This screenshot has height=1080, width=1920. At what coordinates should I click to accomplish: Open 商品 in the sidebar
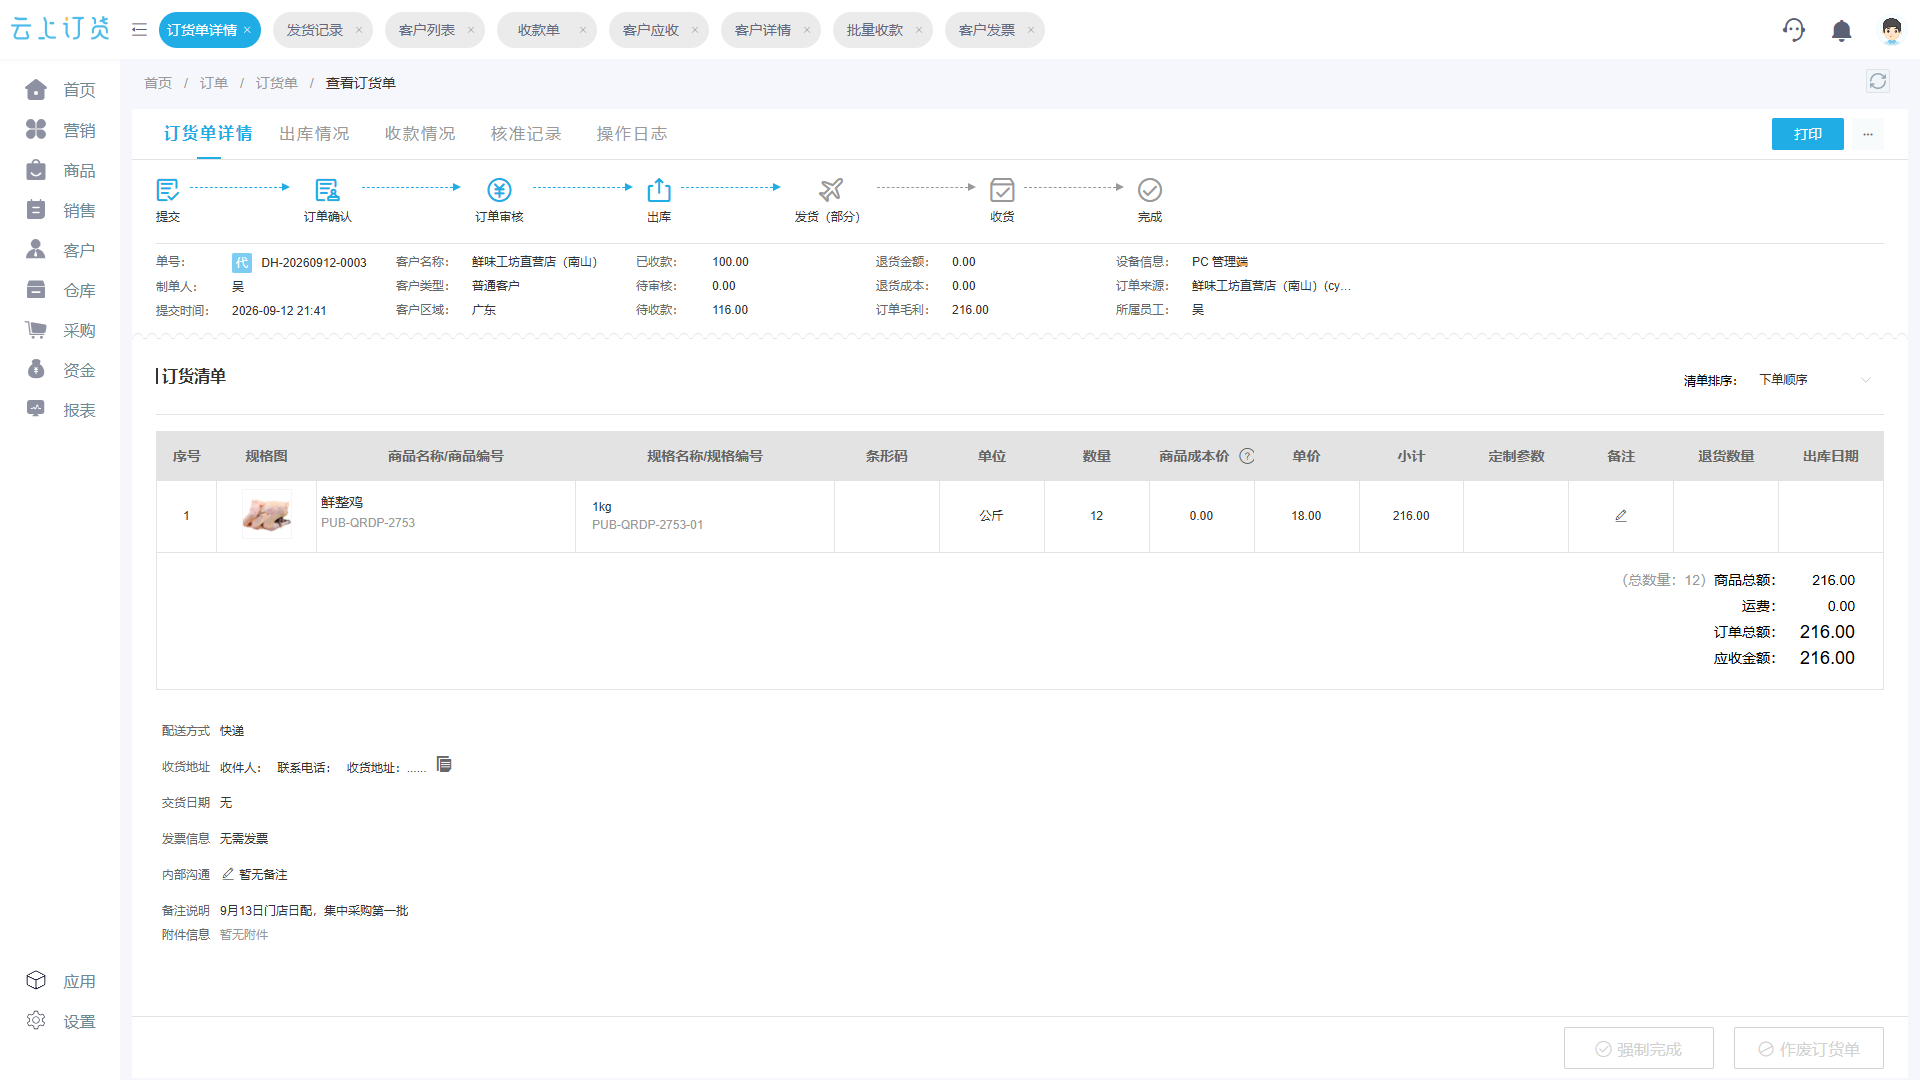tap(60, 170)
